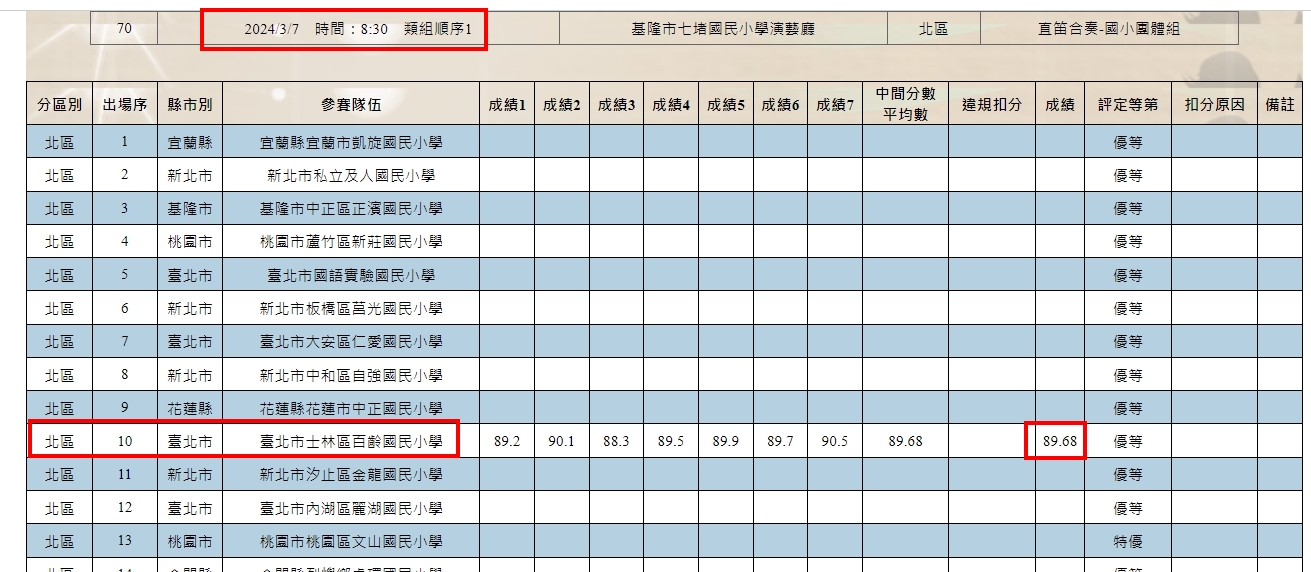Click the 成績4 column header
1311x572 pixels.
pos(670,104)
